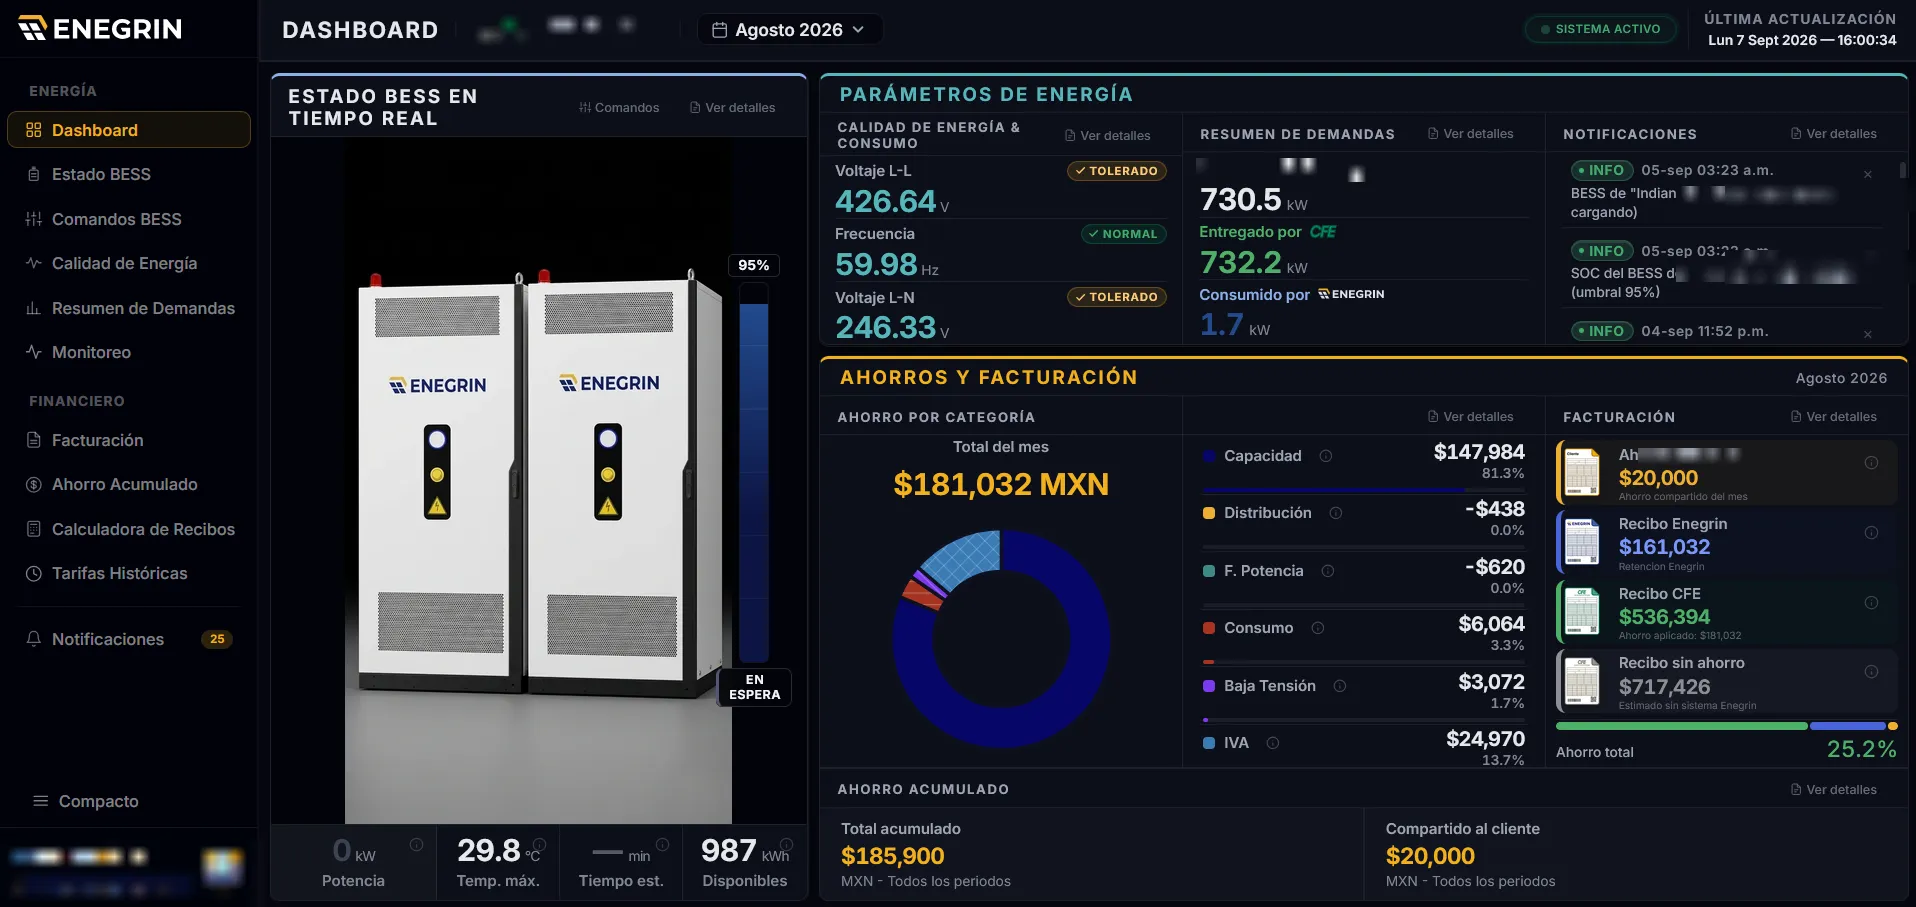1916x907 pixels.
Task: Open Ver detalles for Resumen de Demandas
Action: [1470, 134]
